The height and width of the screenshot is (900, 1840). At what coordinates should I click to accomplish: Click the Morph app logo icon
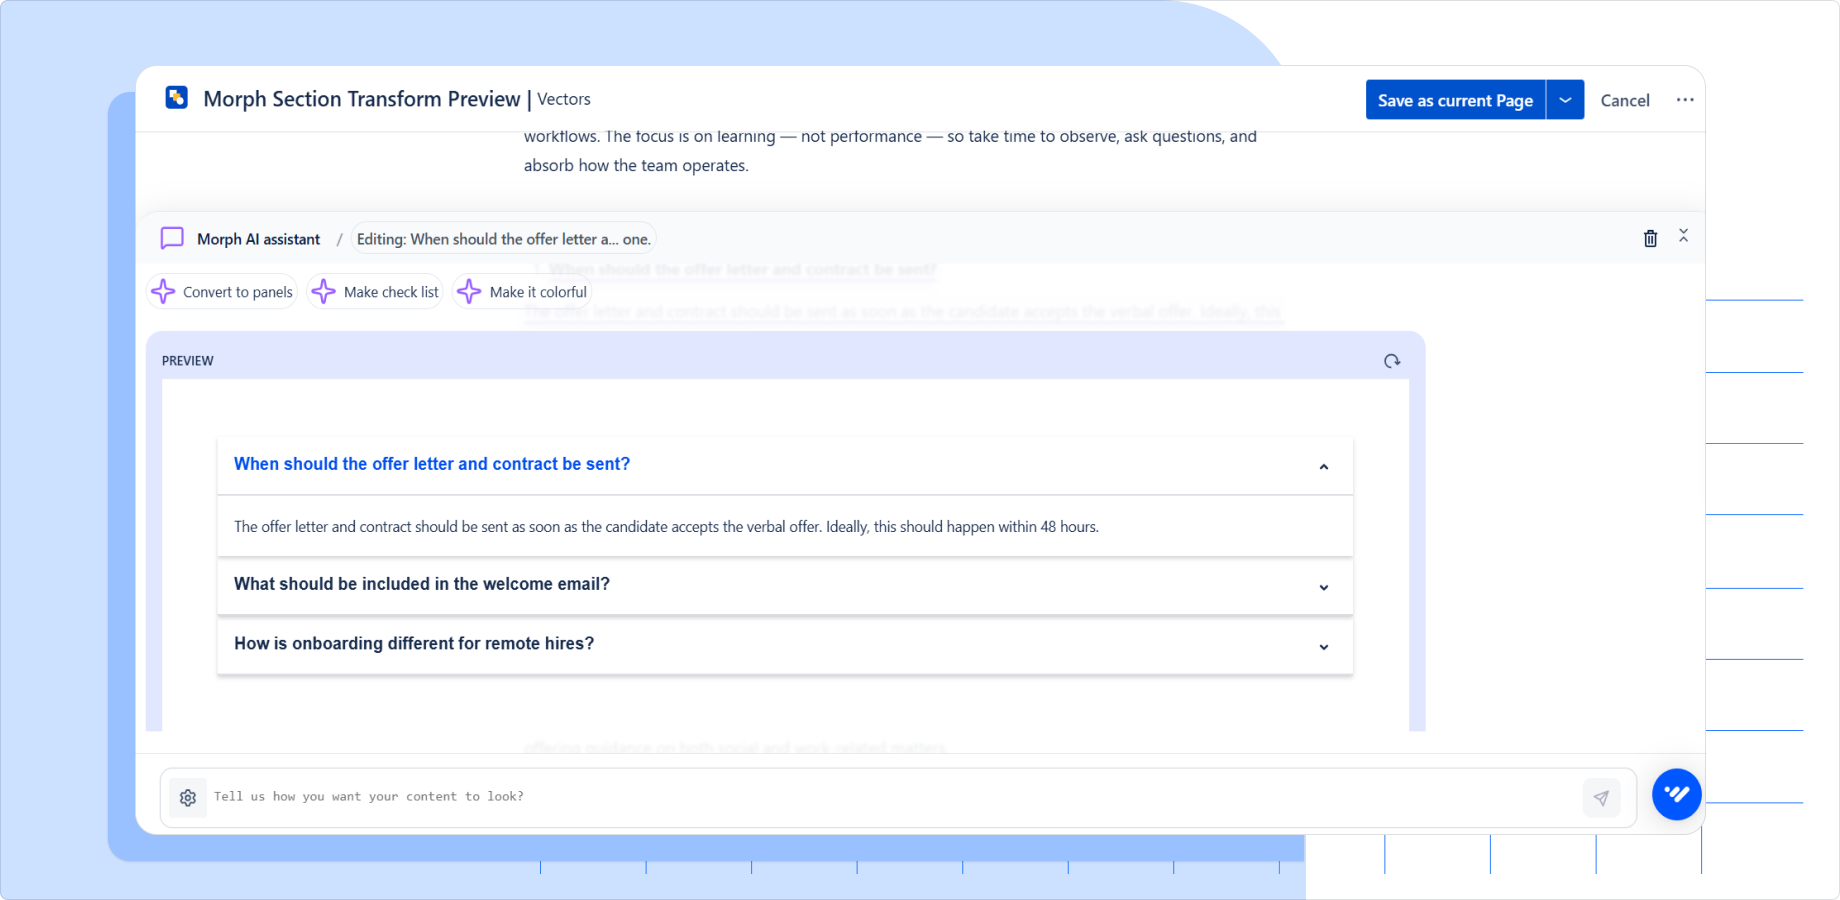click(x=176, y=98)
